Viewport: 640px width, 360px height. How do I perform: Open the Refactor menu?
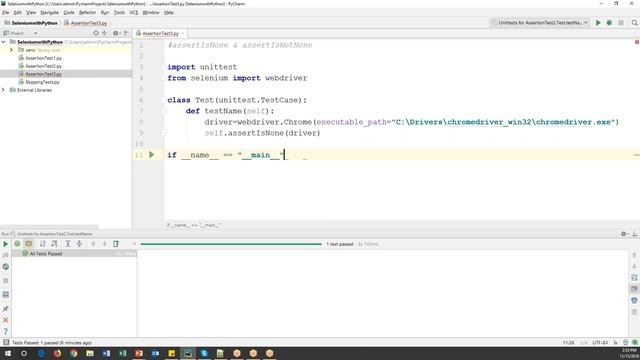tap(87, 13)
